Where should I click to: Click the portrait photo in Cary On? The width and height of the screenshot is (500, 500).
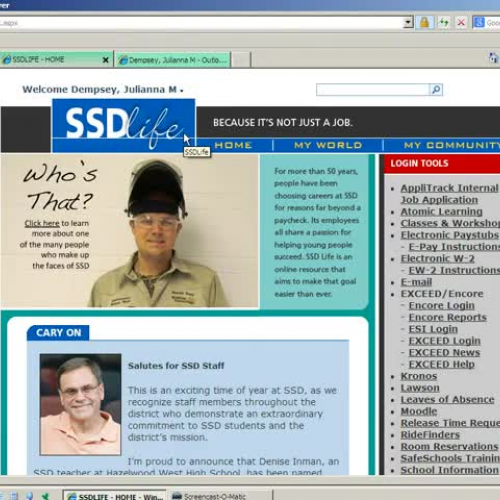point(80,404)
